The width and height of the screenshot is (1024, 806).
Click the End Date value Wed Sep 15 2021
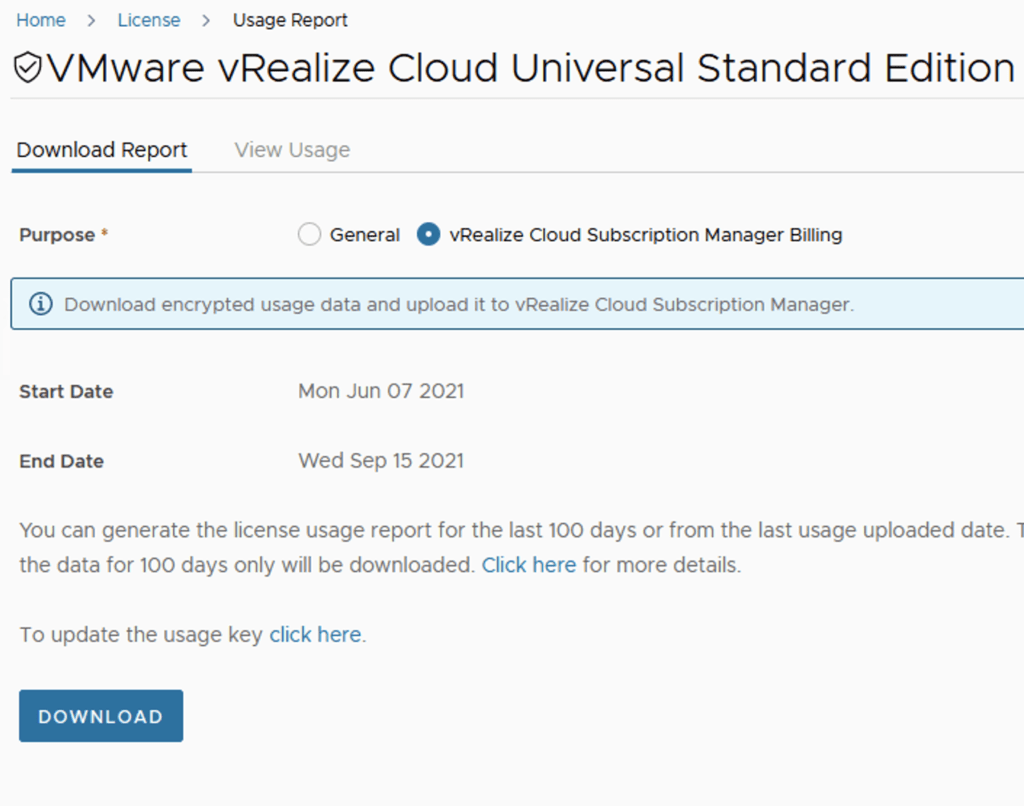[x=381, y=461]
